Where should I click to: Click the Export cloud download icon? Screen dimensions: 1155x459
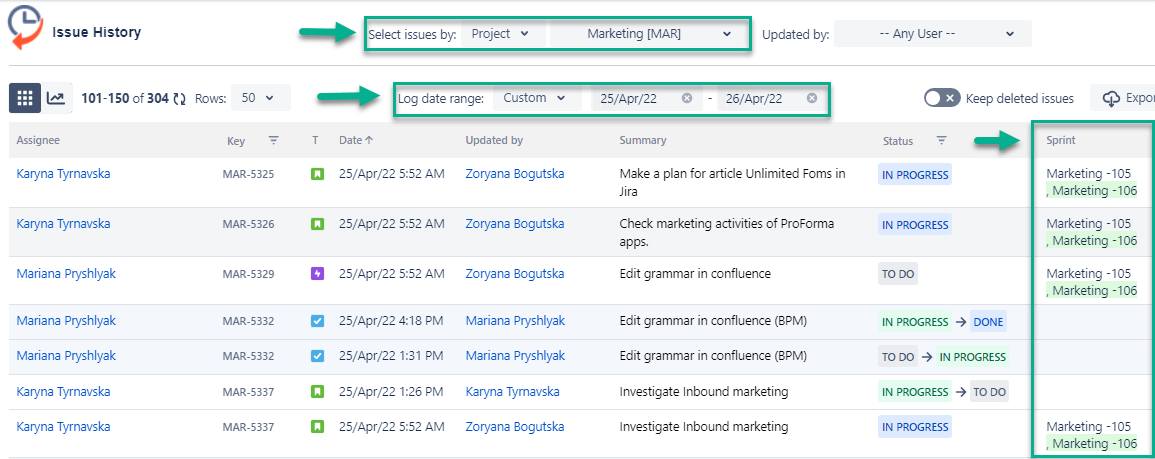pos(1111,98)
